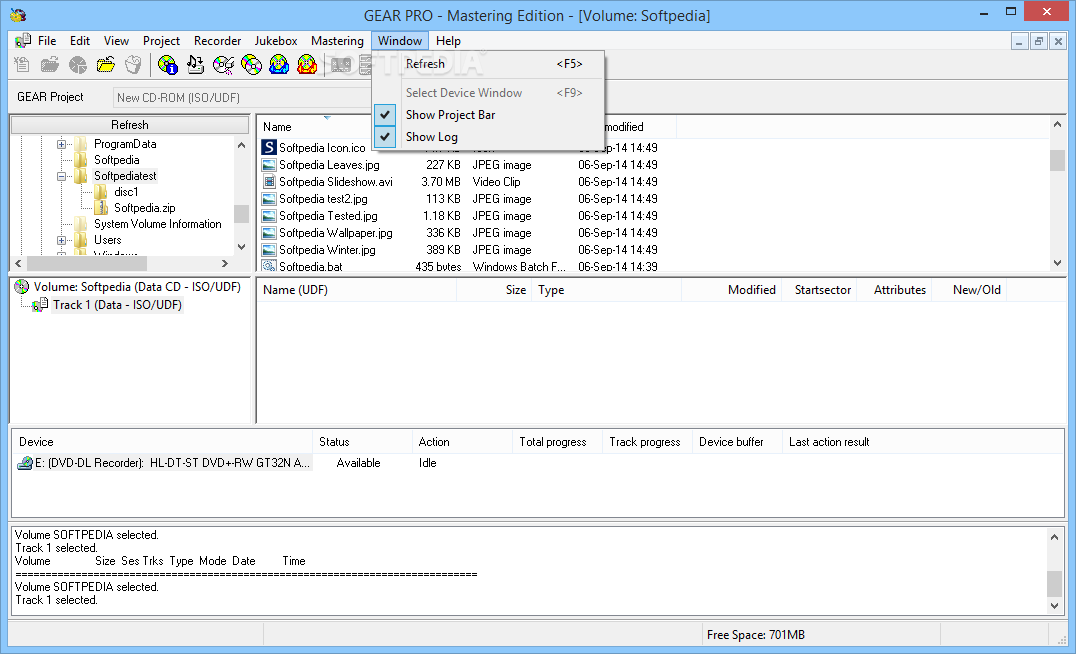The height and width of the screenshot is (654, 1076).
Task: Click the two-discs copy disc icon
Action: (x=251, y=65)
